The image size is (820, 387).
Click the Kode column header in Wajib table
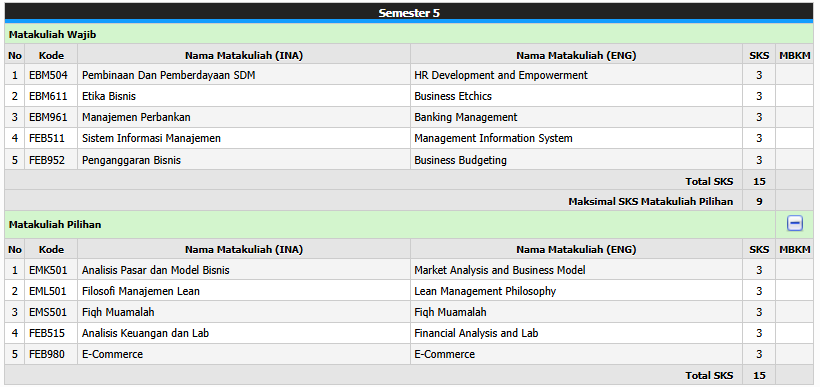tap(51, 55)
